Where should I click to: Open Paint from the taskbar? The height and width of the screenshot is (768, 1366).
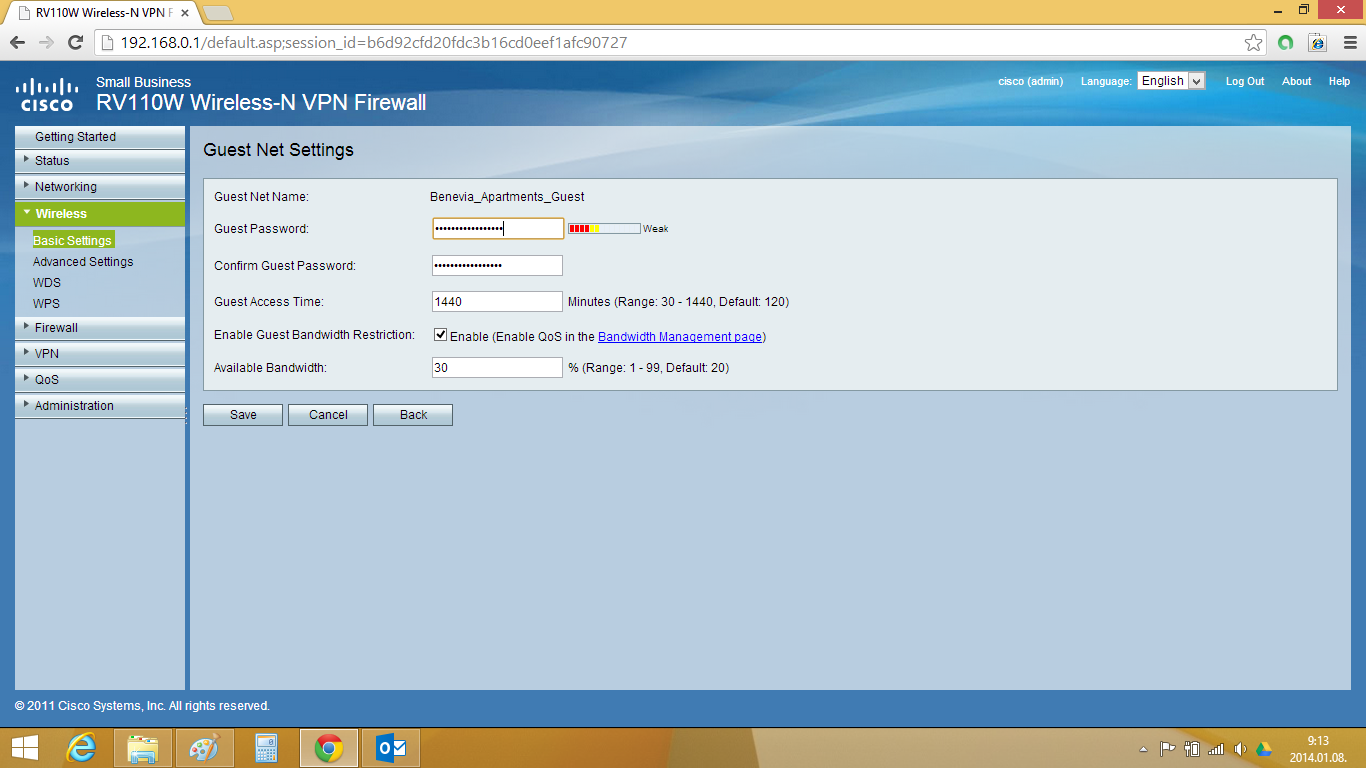click(x=205, y=748)
